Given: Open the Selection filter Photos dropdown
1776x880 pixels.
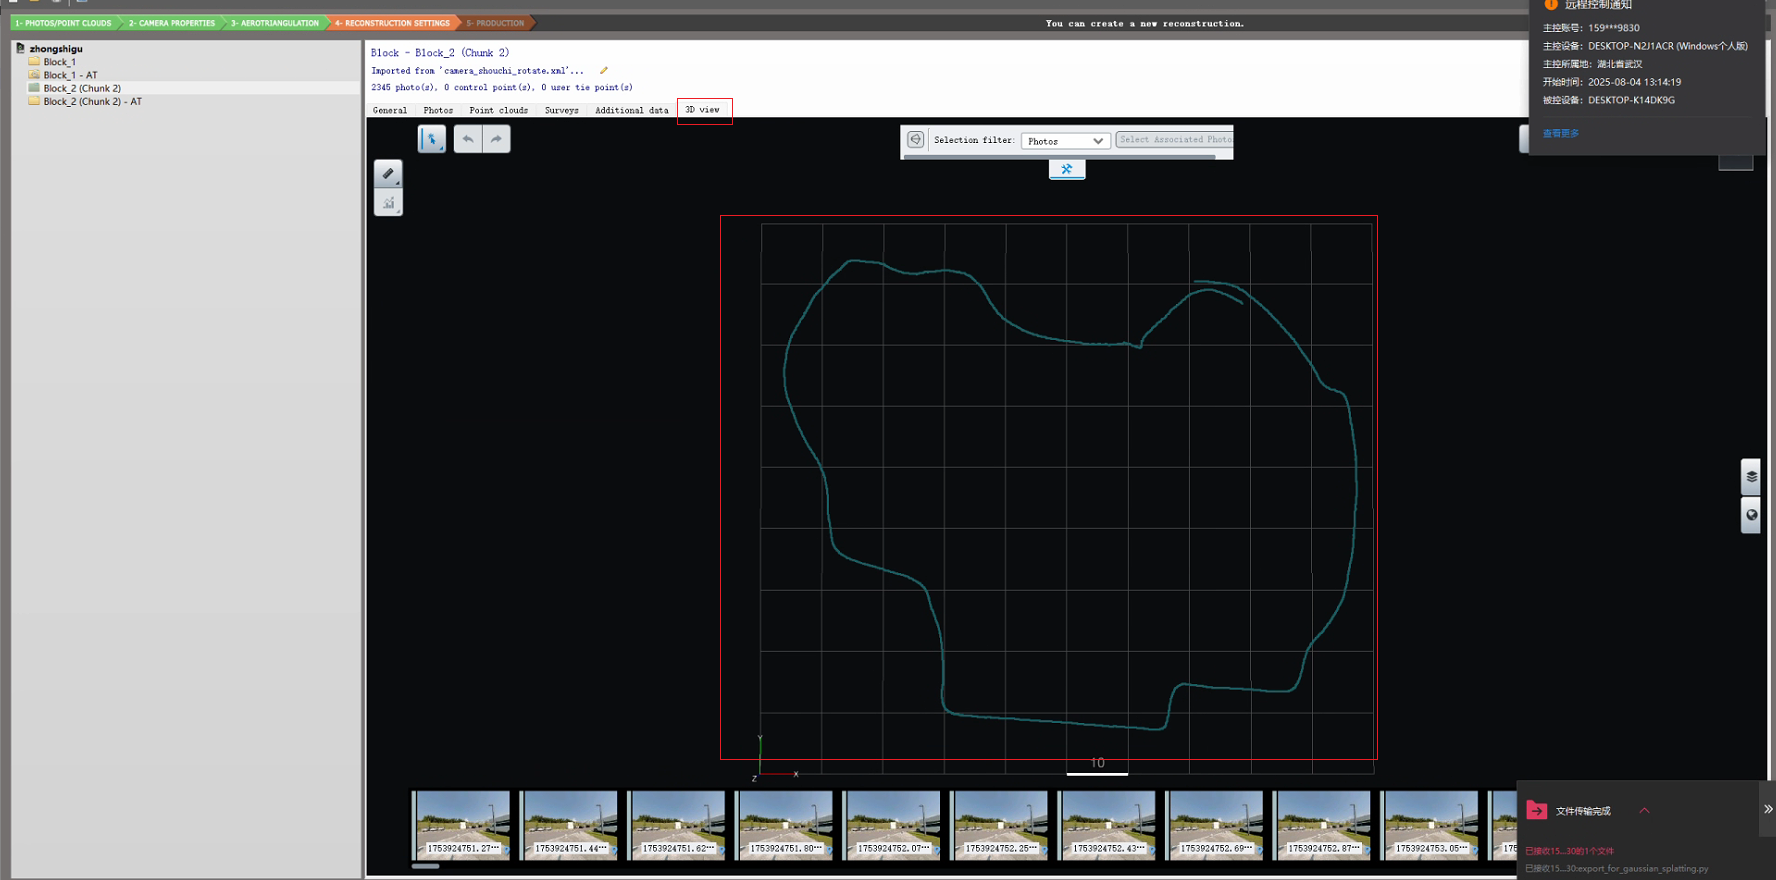Looking at the screenshot, I should (x=1065, y=141).
